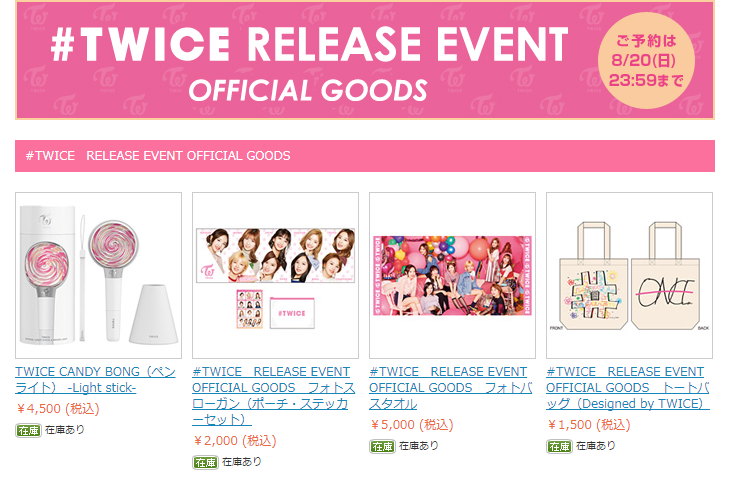Screen dimensions: 730x480
Task: Click the 在庫 stock badge under photo slogan
Action: (x=205, y=463)
